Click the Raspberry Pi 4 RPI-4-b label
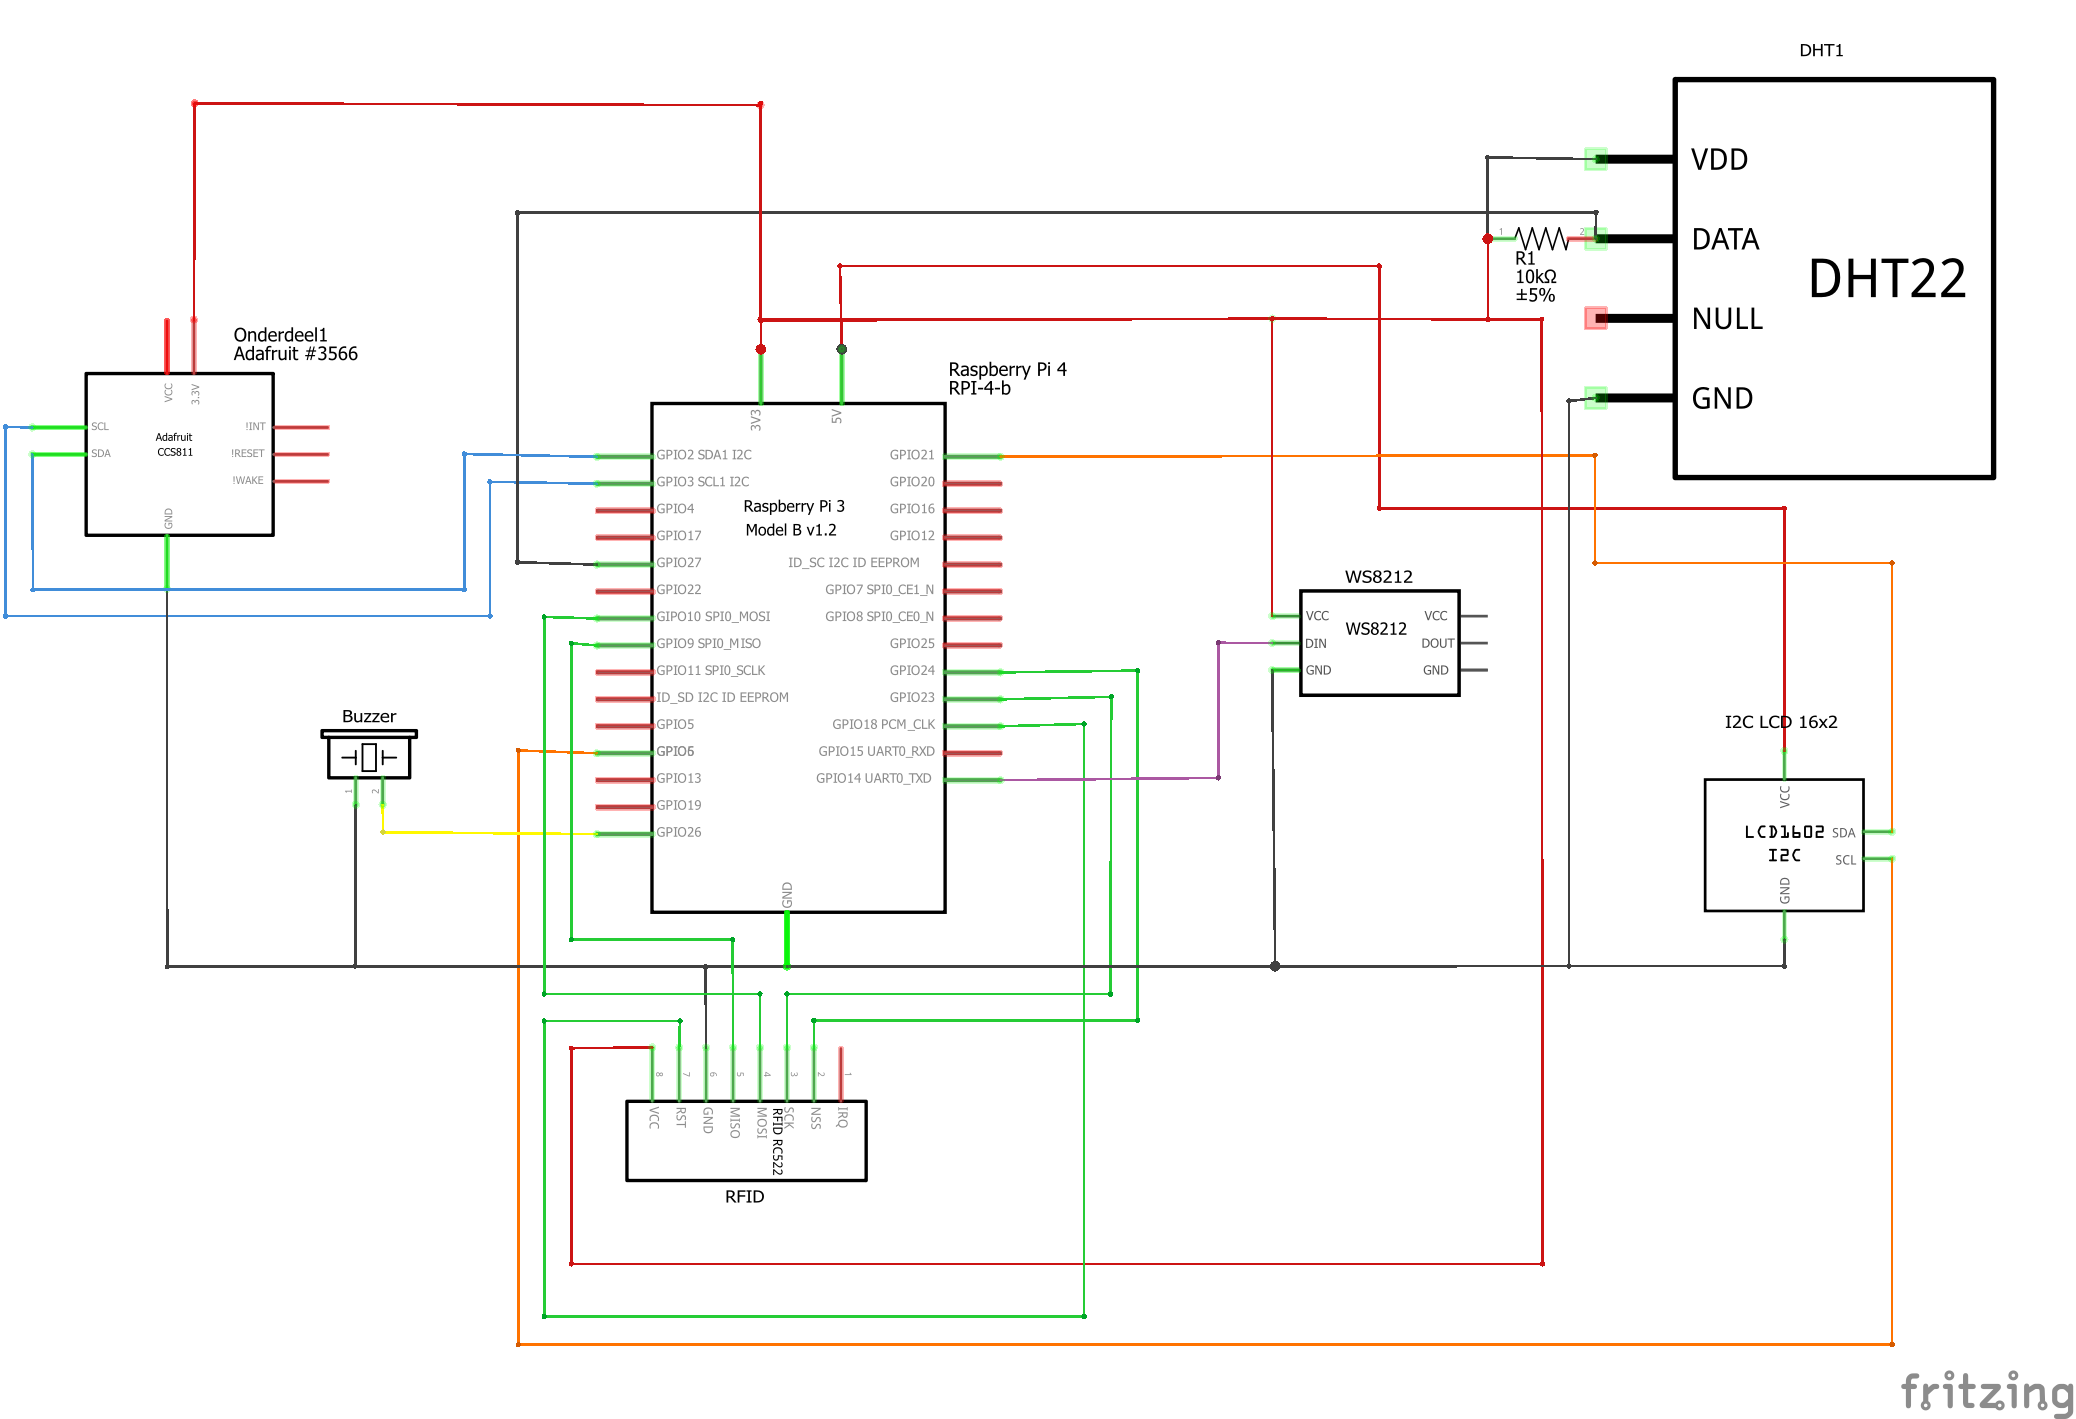2076x1419 pixels. [1007, 378]
